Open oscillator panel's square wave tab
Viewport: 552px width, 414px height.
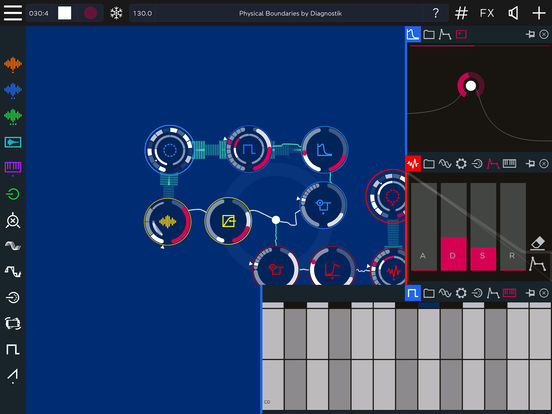pyautogui.click(x=413, y=293)
